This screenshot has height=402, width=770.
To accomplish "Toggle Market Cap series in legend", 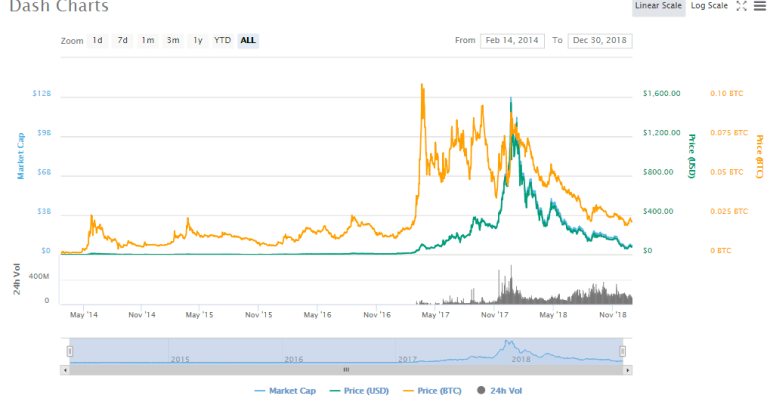I will (285, 391).
